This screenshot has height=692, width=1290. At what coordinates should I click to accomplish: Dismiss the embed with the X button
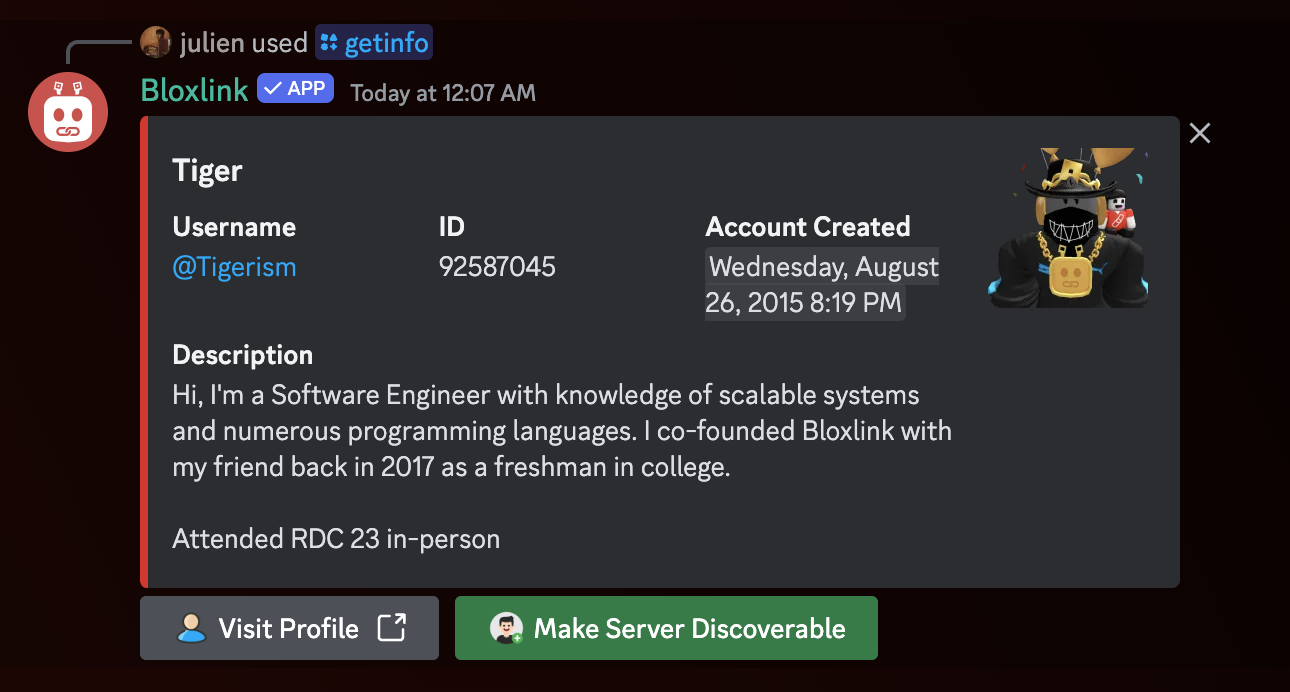click(1199, 132)
